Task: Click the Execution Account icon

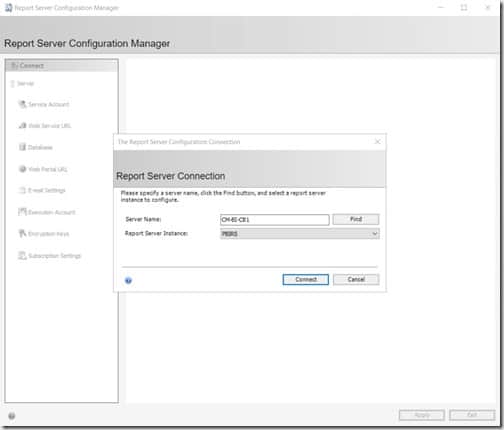Action: click(x=22, y=212)
